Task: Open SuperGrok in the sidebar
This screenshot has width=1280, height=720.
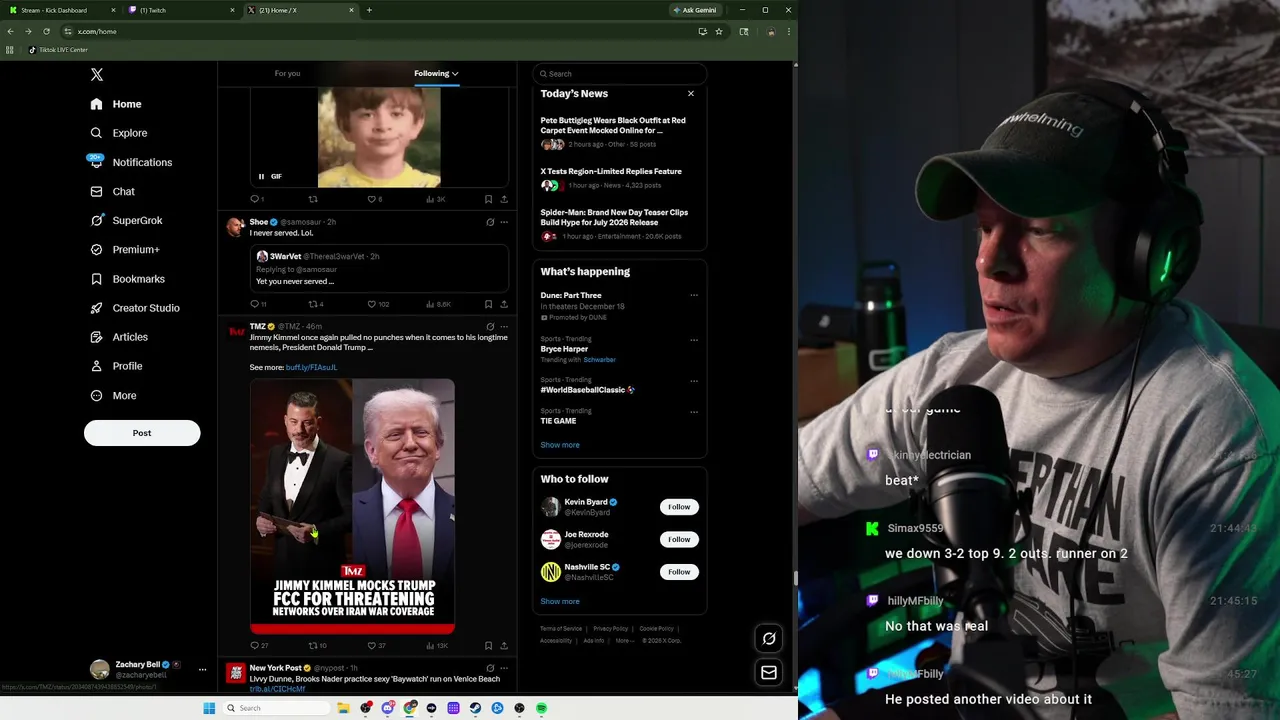Action: (x=126, y=220)
